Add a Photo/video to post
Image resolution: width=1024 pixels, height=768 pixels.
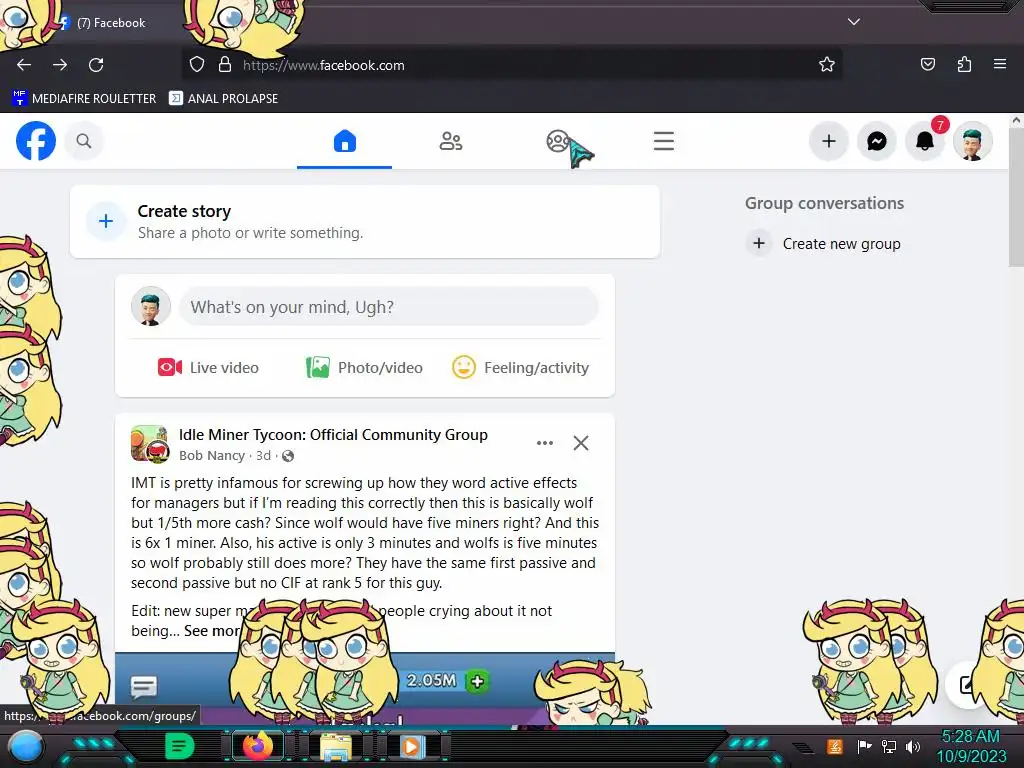pos(364,368)
